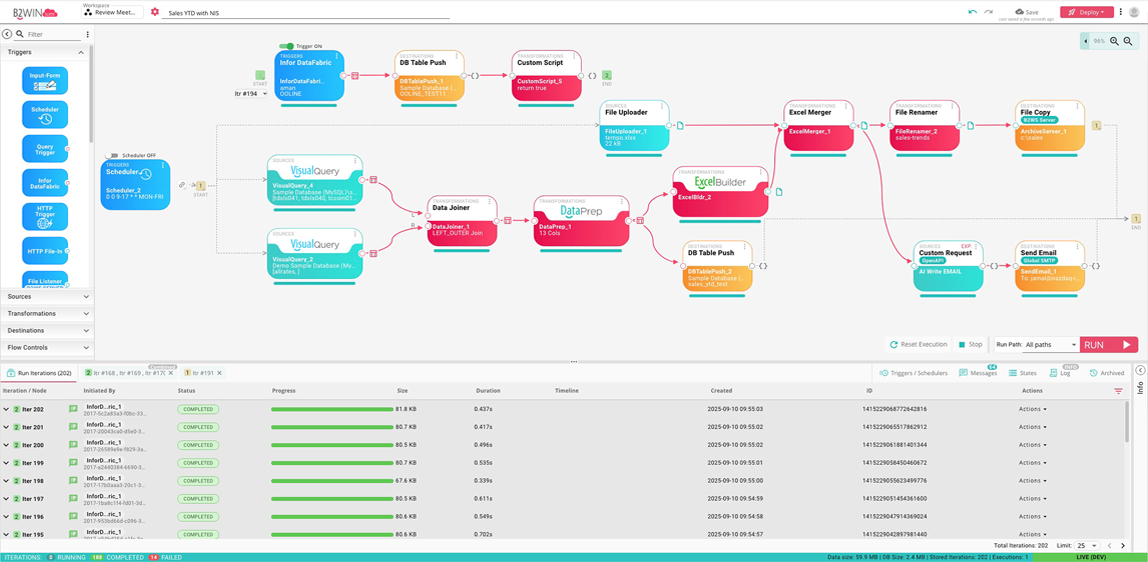
Task: Save the workflow
Action: [x=1026, y=12]
